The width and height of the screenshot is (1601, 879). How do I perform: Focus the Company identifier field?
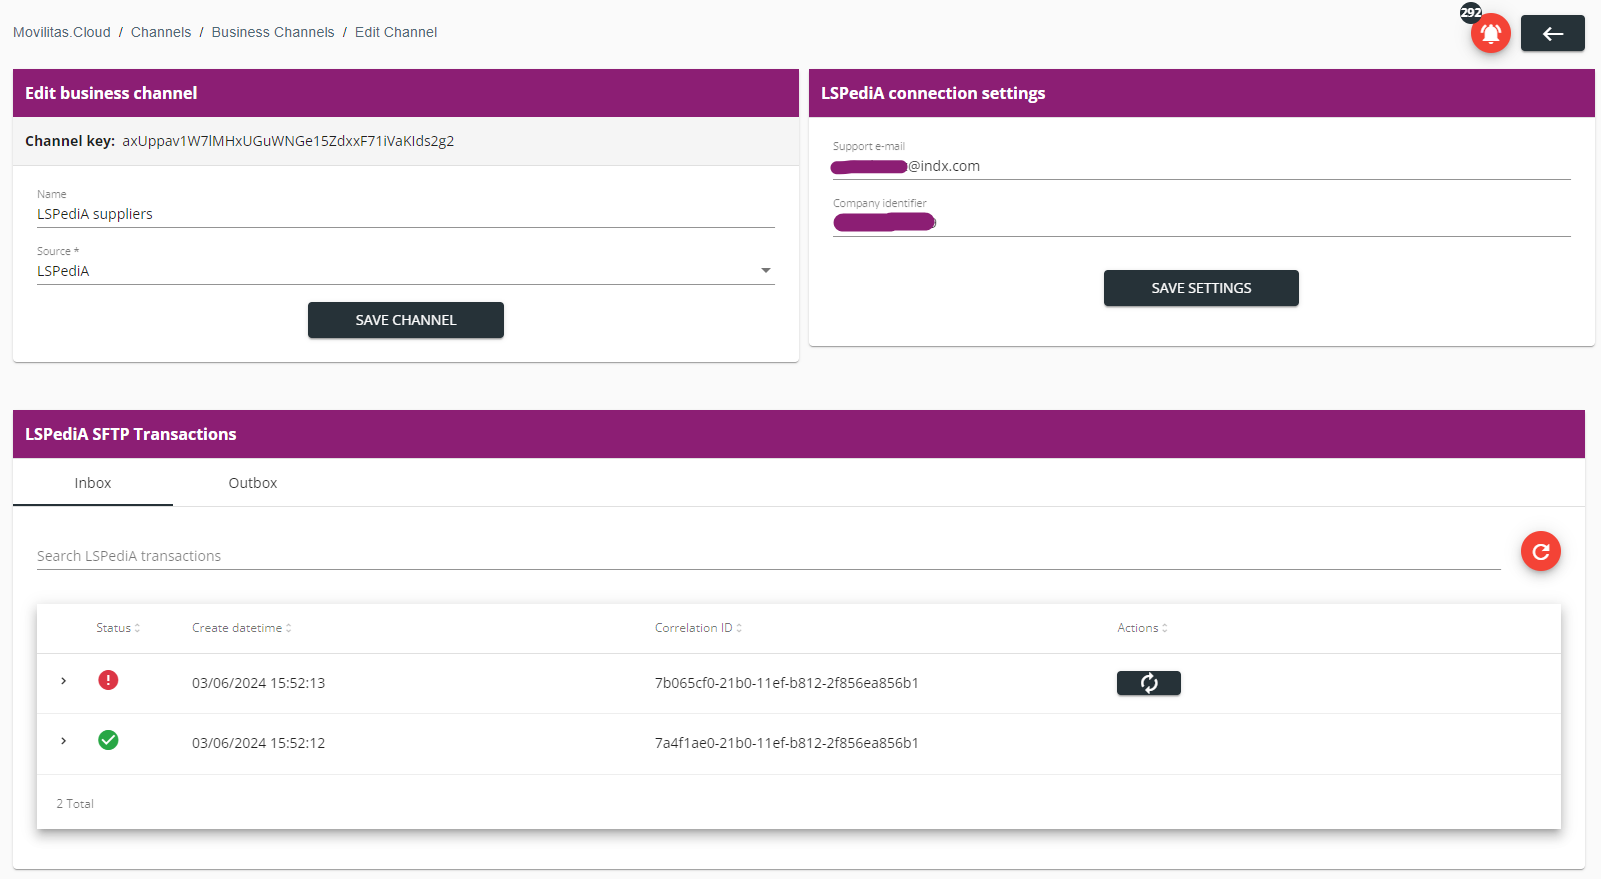(x=1201, y=223)
